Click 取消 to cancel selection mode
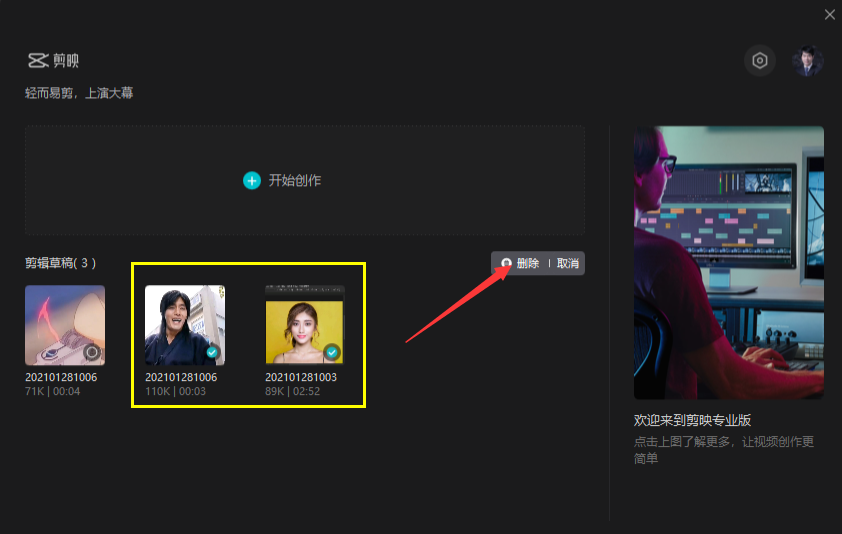842x534 pixels. tap(568, 263)
